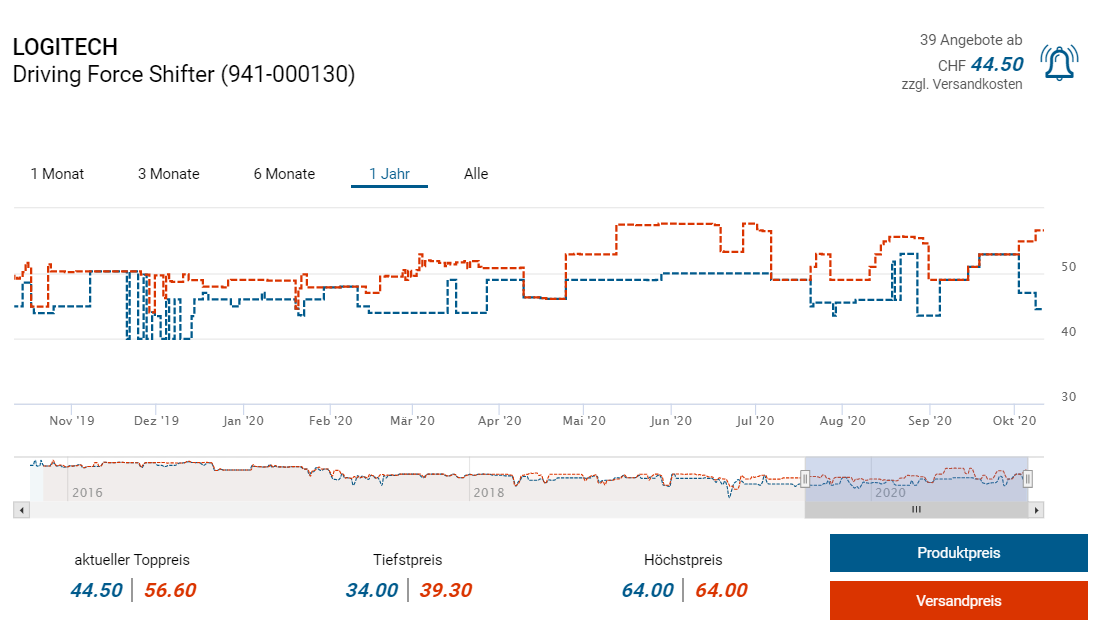
Task: Select the 3 Monate time range
Action: 169,174
